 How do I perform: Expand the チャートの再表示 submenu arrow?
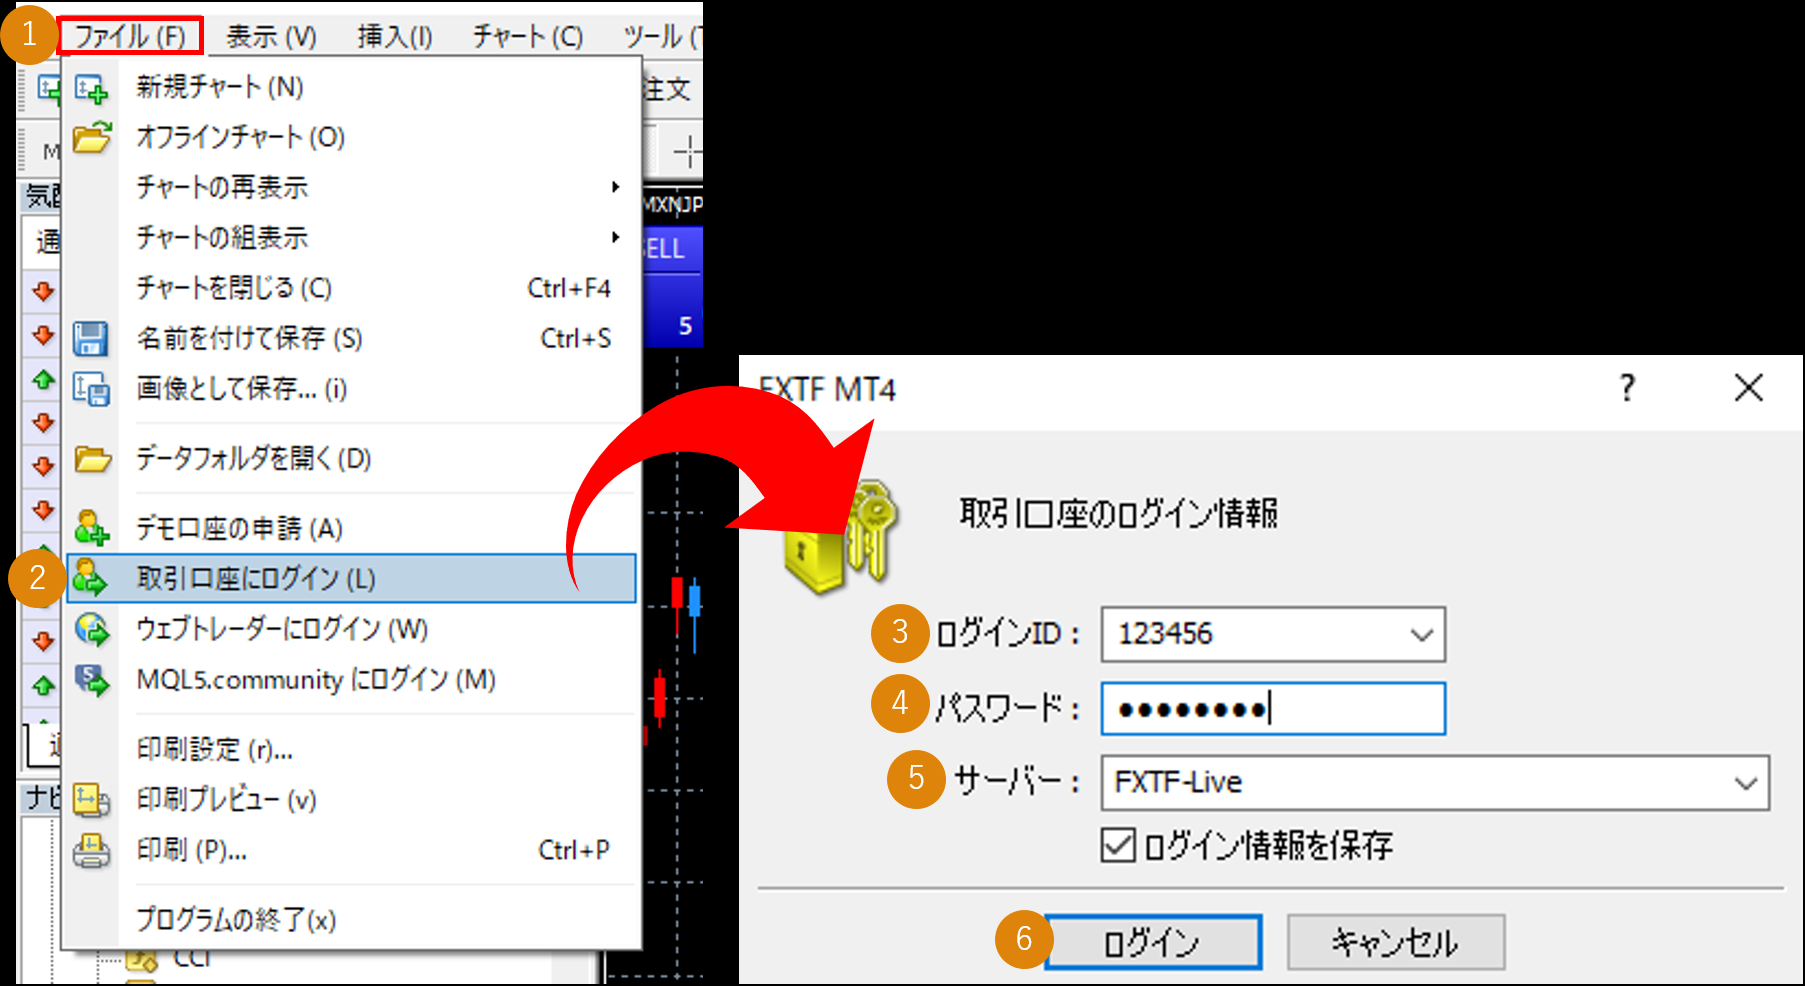tap(616, 187)
